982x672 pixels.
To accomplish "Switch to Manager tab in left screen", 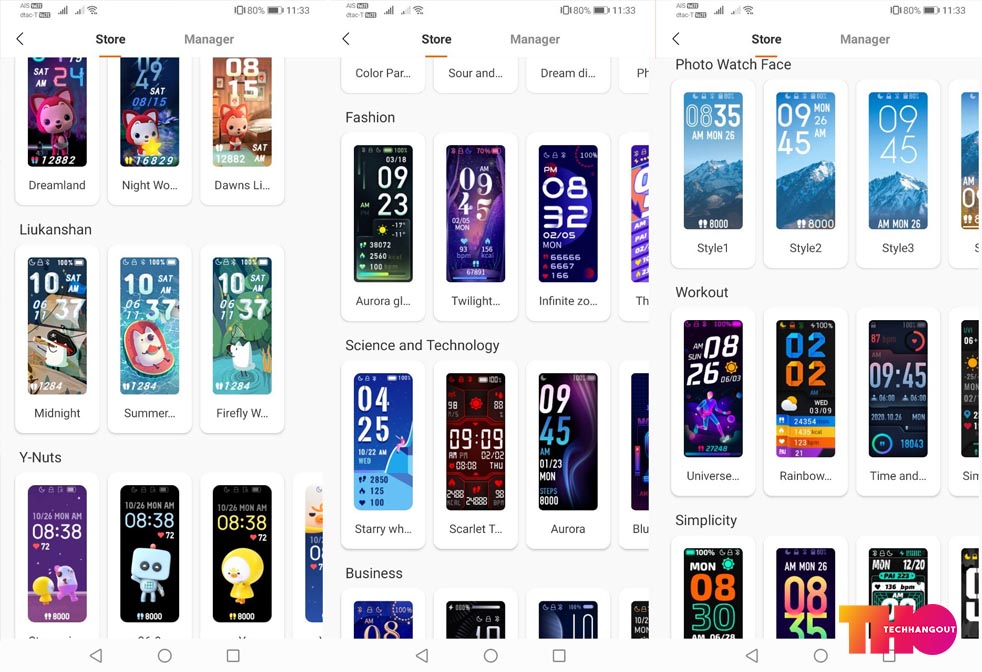I will pos(209,39).
